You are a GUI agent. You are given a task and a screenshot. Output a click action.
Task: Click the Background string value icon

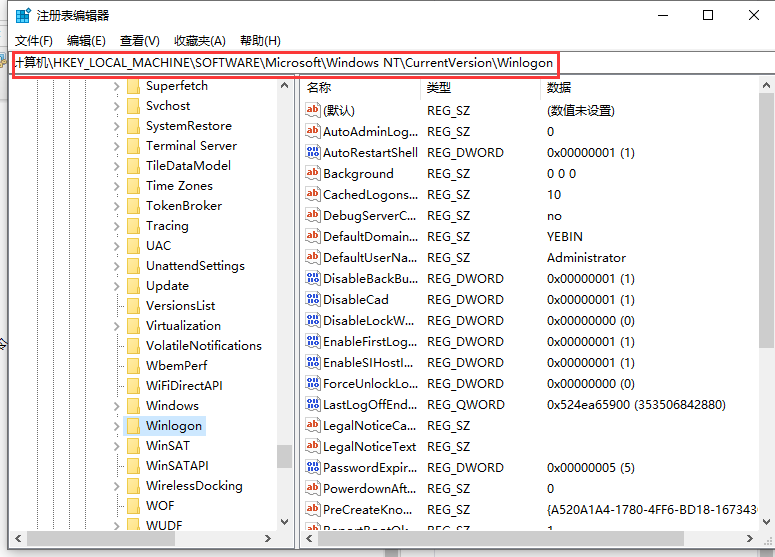(x=313, y=174)
